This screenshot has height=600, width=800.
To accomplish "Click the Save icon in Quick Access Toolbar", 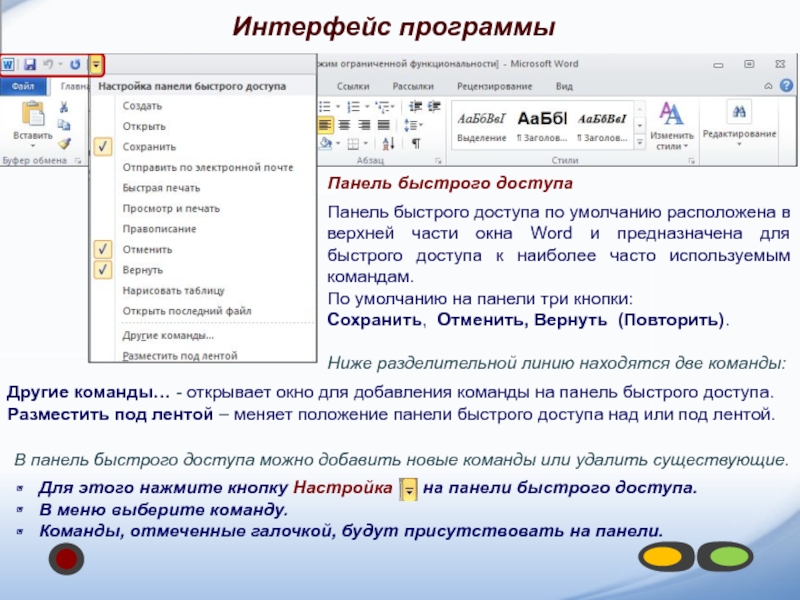I will 30,64.
